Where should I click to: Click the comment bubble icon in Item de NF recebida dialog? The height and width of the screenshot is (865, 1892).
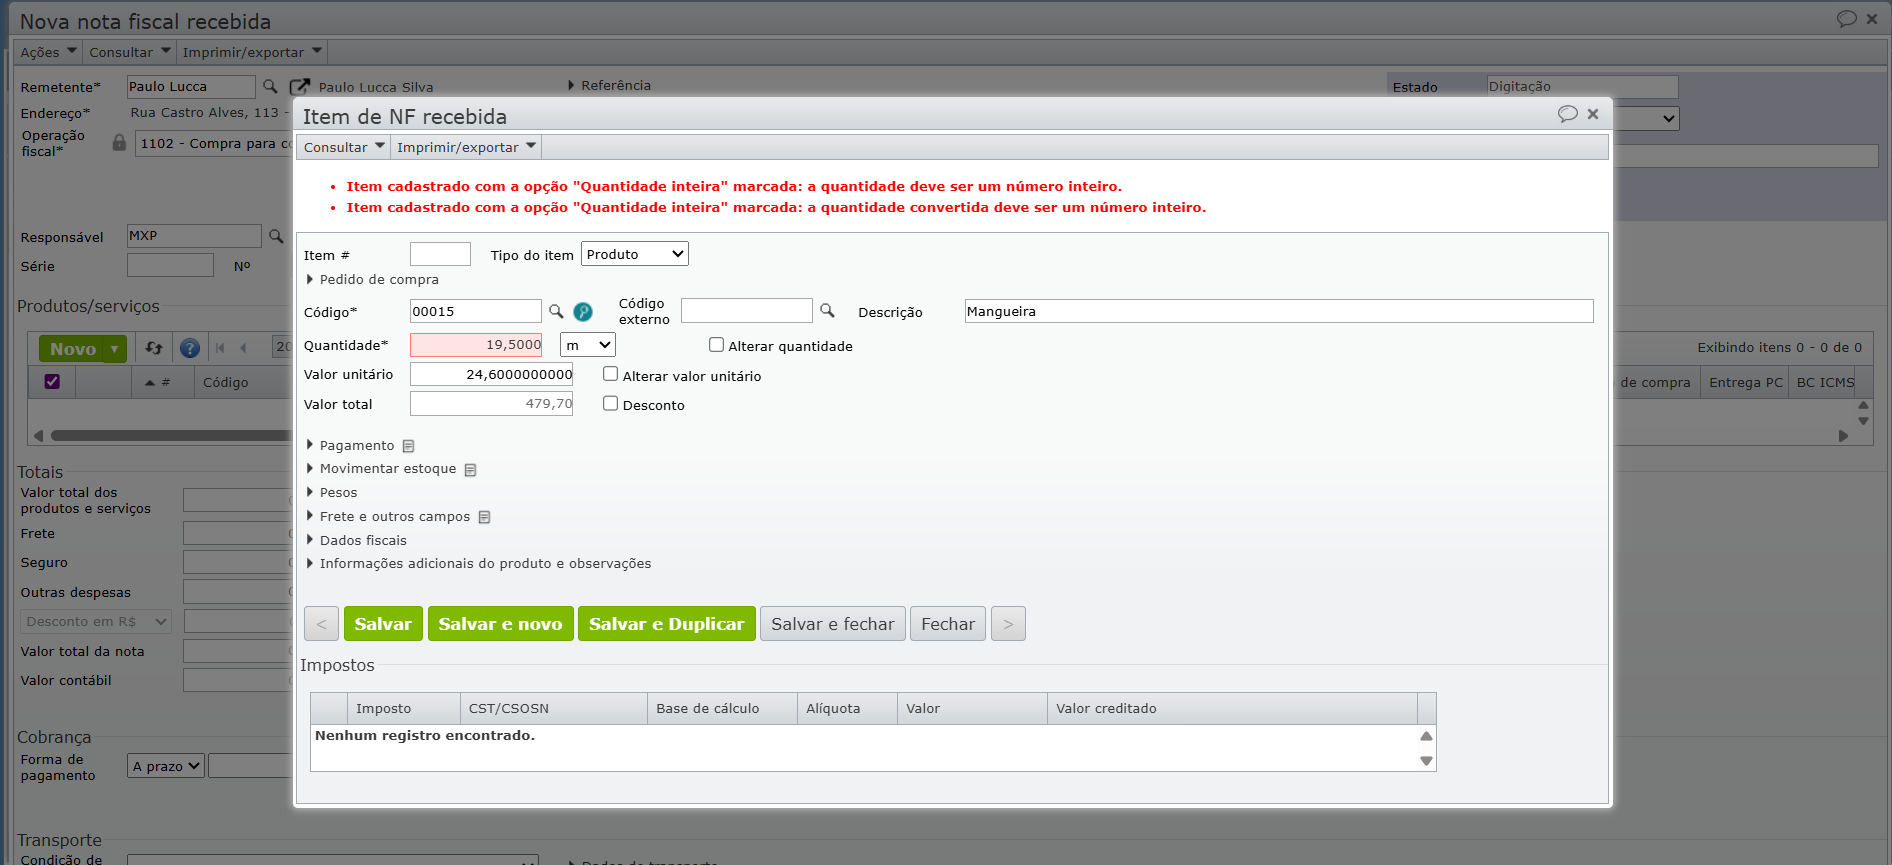pyautogui.click(x=1567, y=114)
